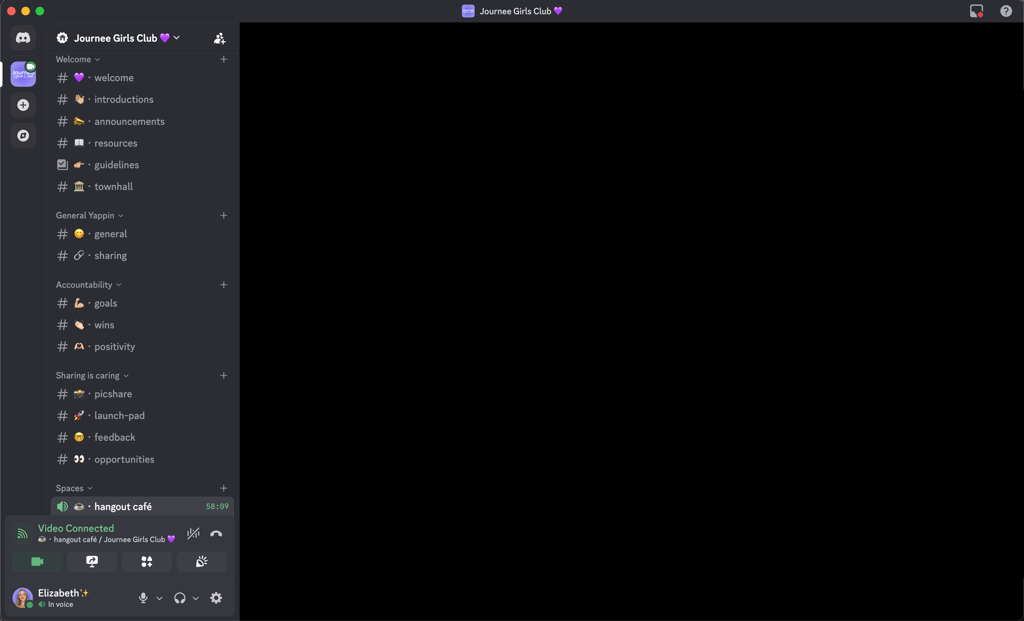
Task: Click the black video call area
Action: (632, 321)
